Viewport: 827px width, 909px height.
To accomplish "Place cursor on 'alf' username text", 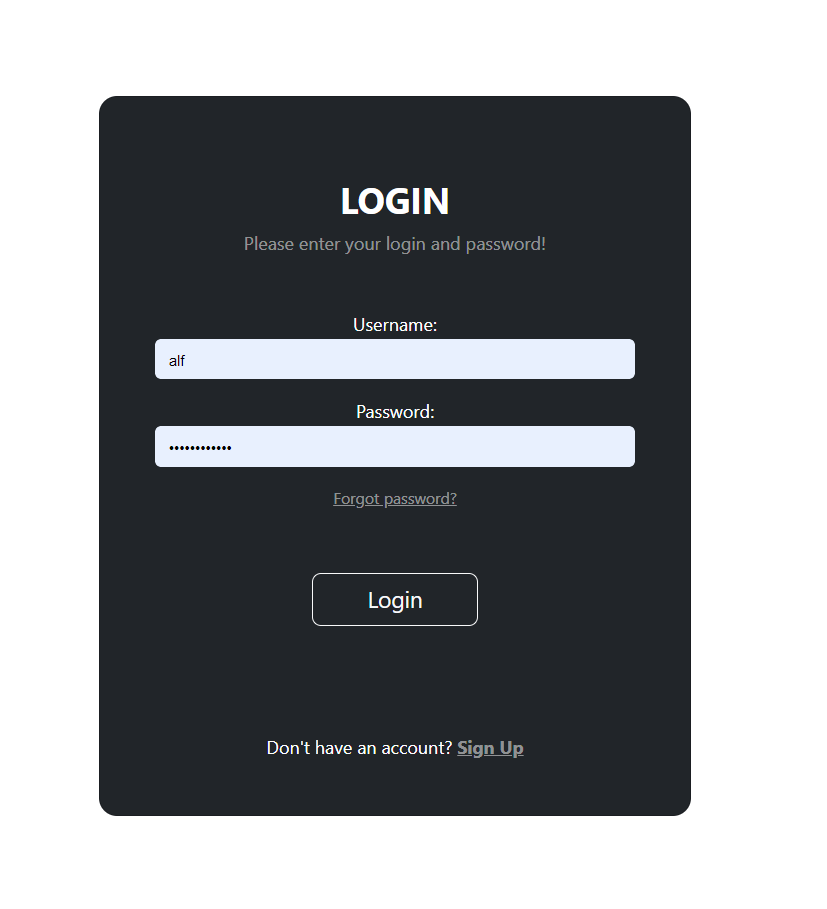I will tap(177, 361).
